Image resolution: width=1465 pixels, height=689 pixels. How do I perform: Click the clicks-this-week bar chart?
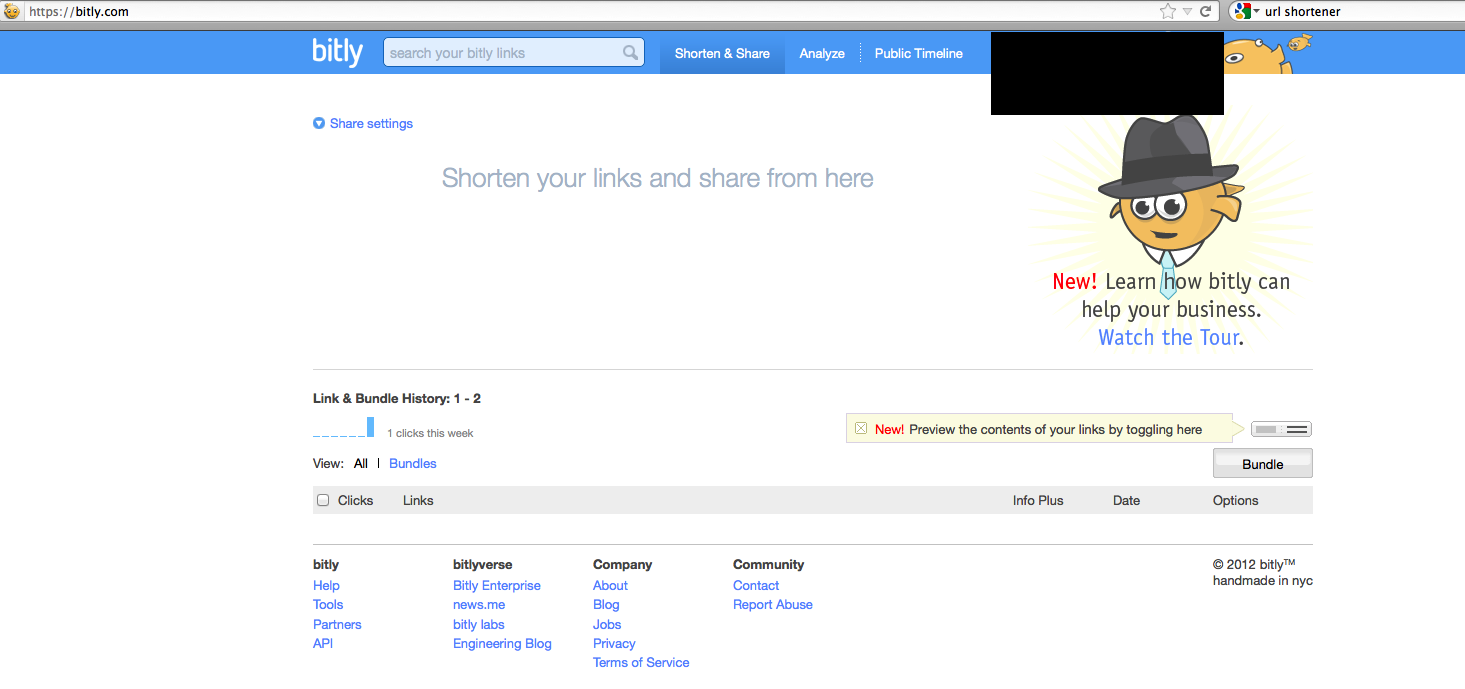coord(344,427)
